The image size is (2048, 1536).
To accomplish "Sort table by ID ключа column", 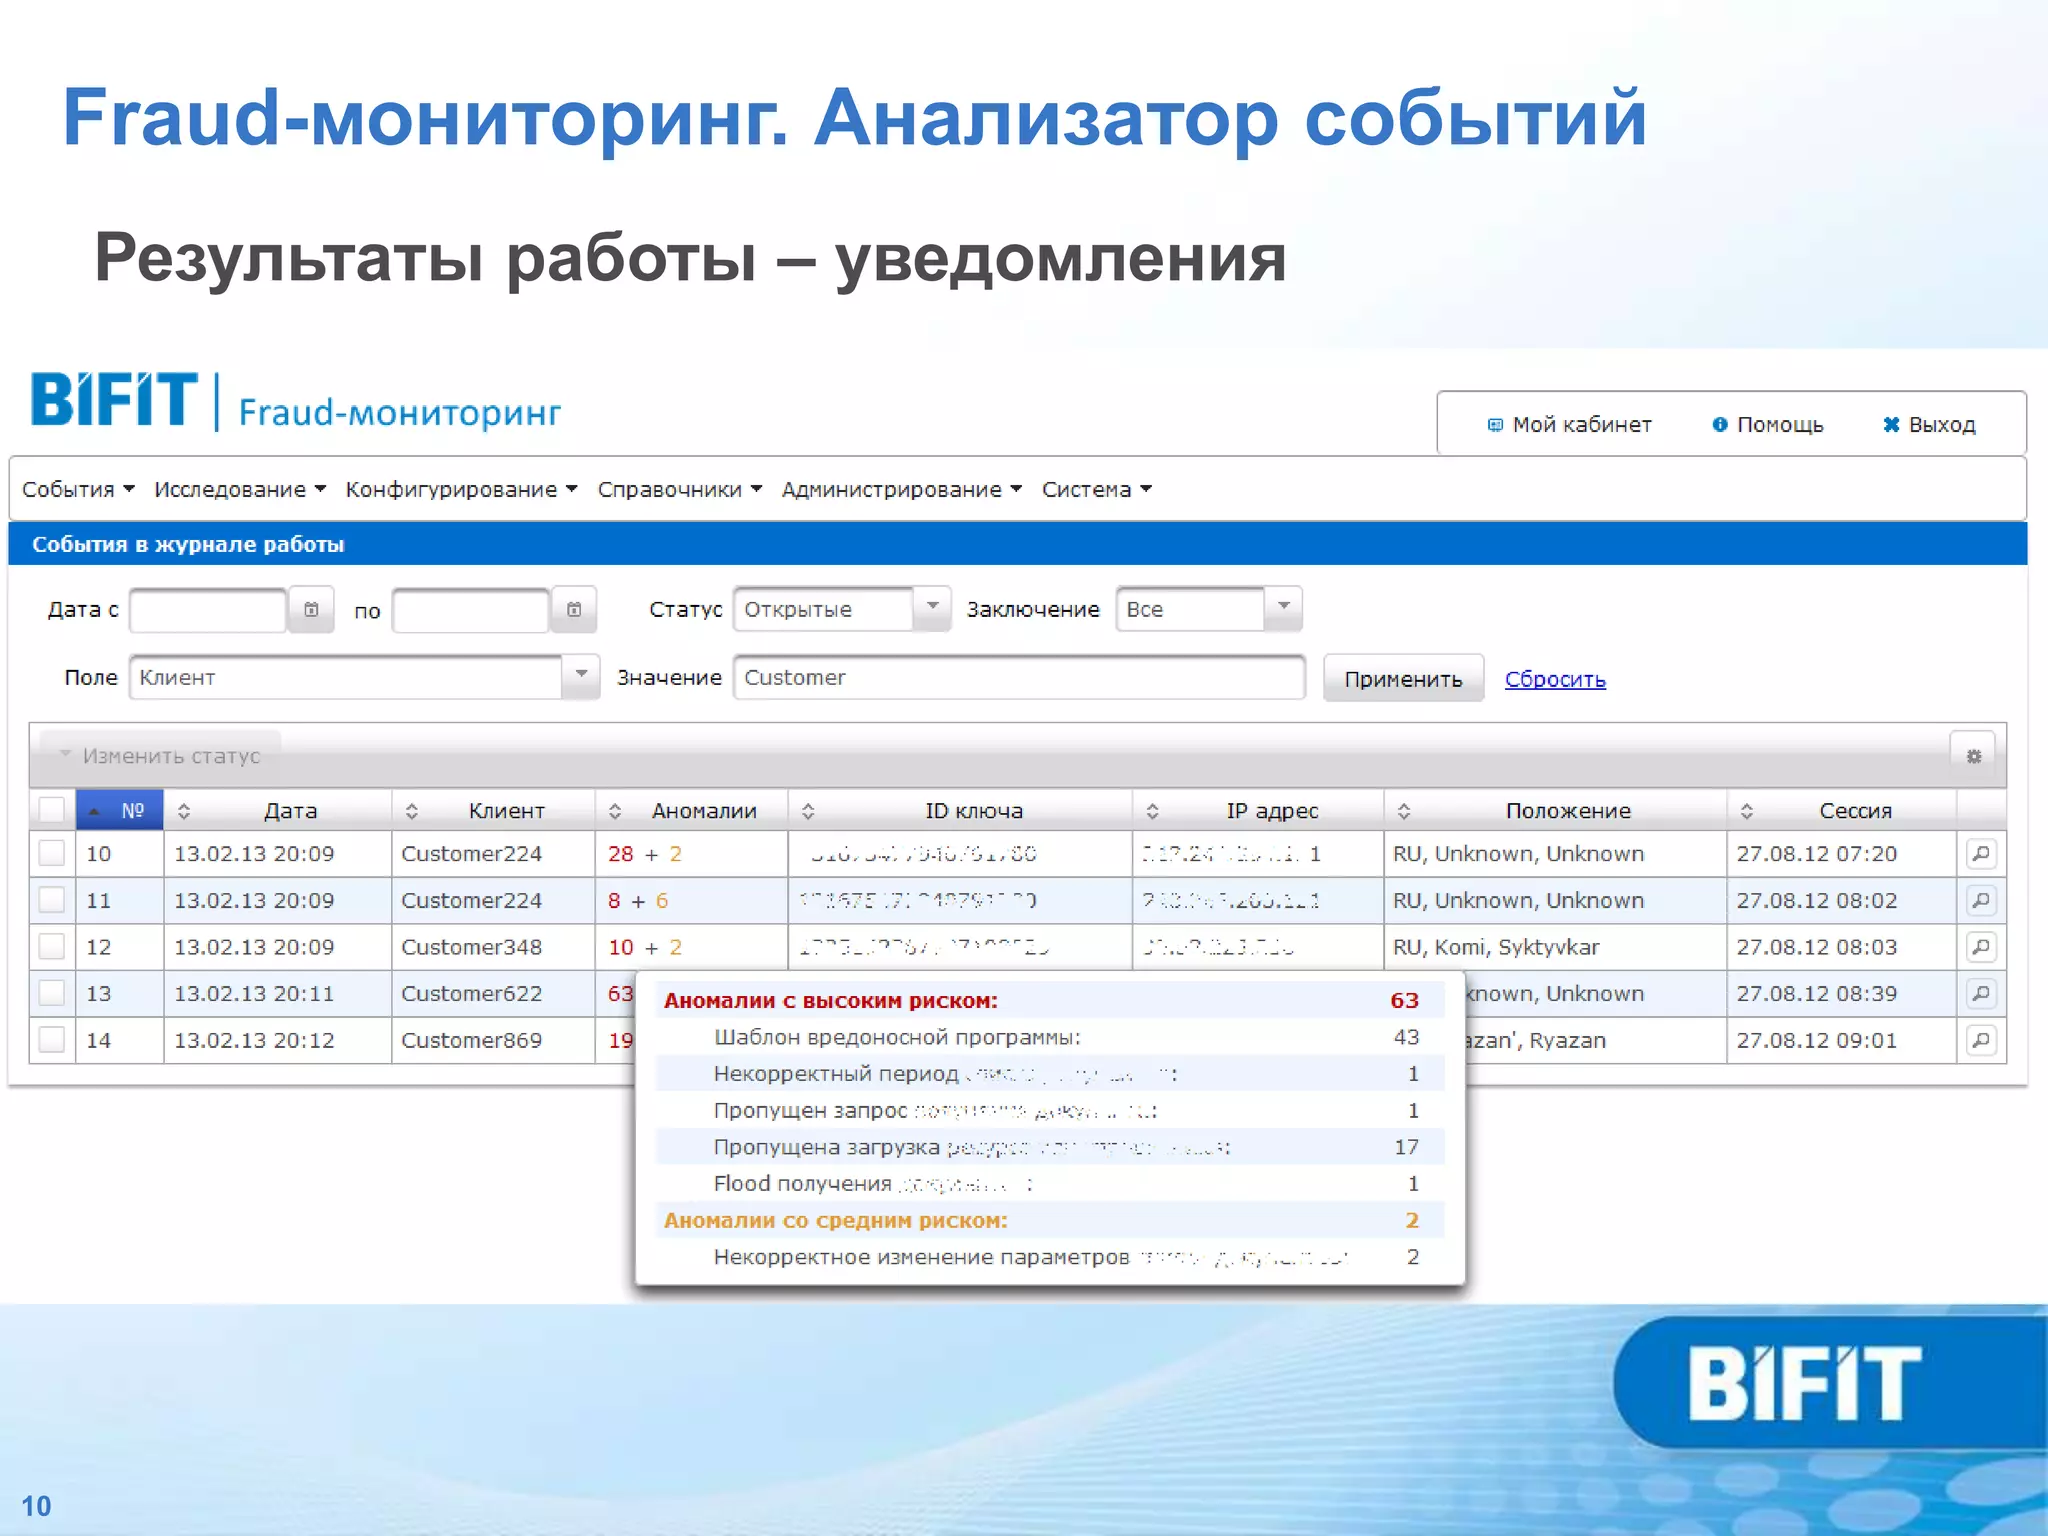I will (x=960, y=810).
